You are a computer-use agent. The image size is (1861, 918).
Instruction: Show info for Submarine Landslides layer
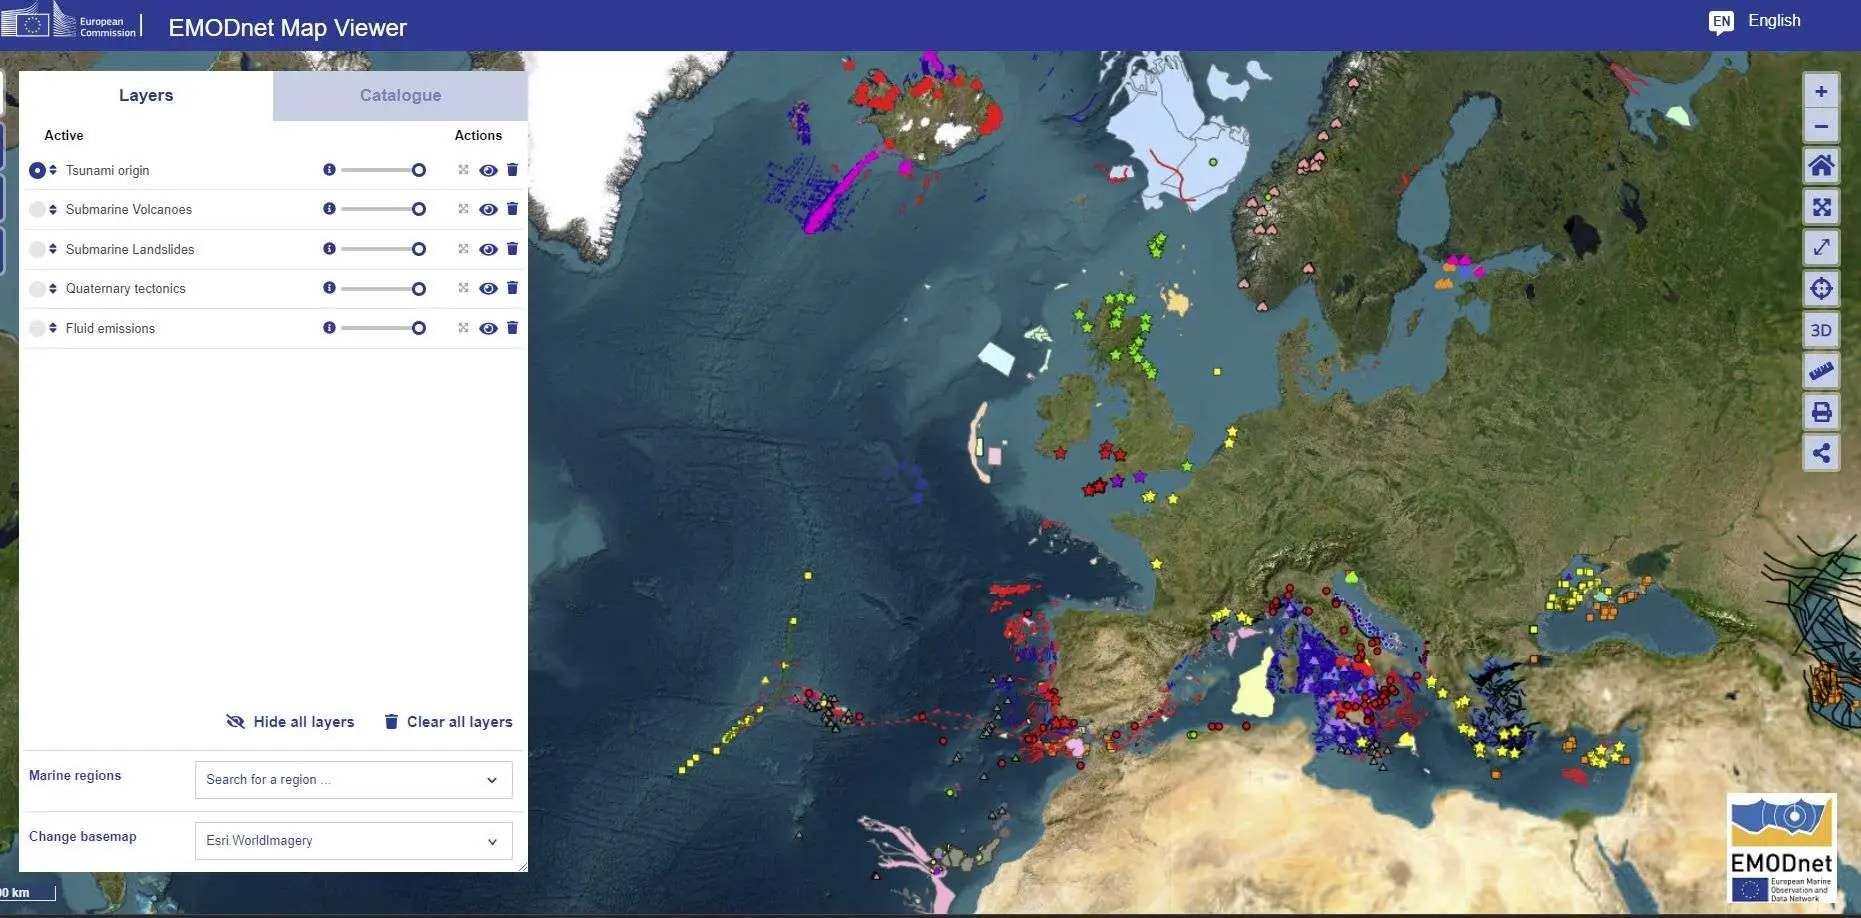coord(329,249)
